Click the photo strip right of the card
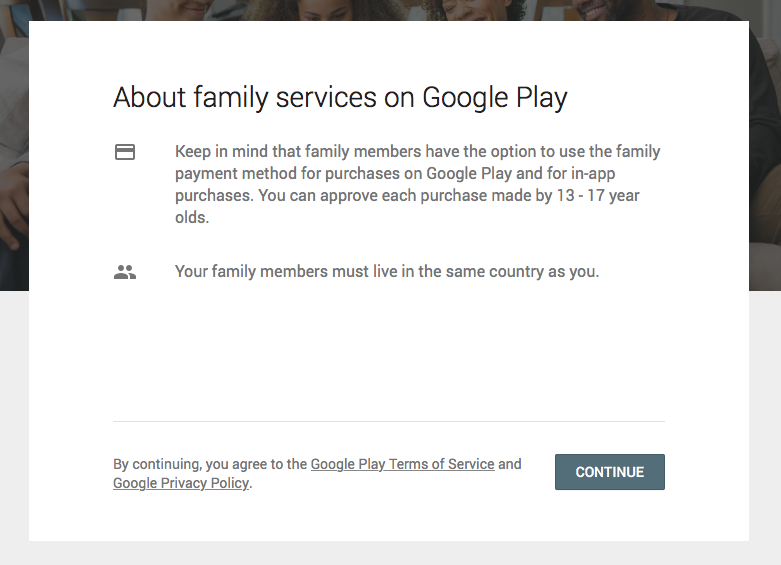Image resolution: width=781 pixels, height=565 pixels. click(x=765, y=150)
